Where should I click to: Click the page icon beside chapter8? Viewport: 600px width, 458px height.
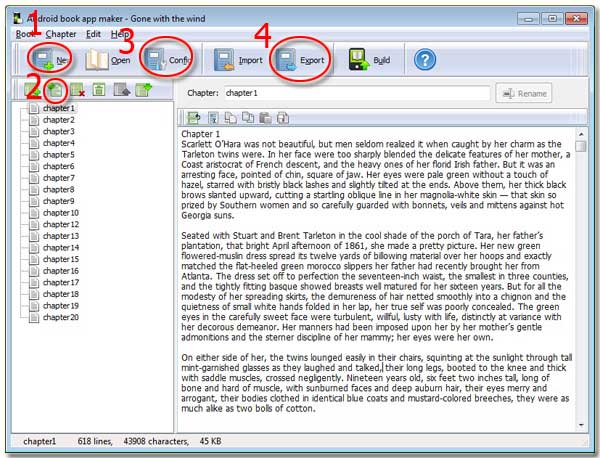click(x=34, y=190)
